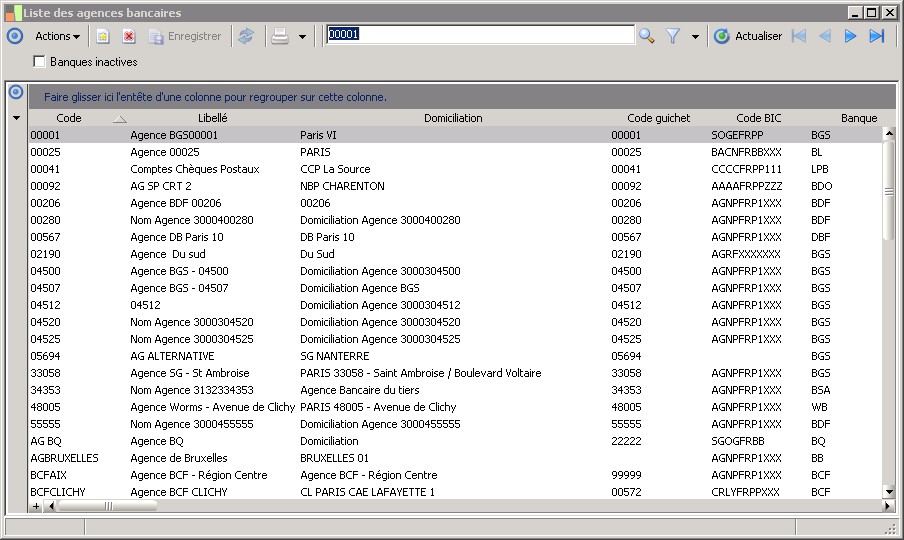Click the filter funnel icon
Viewport: 904px width, 540px height.
click(x=673, y=36)
